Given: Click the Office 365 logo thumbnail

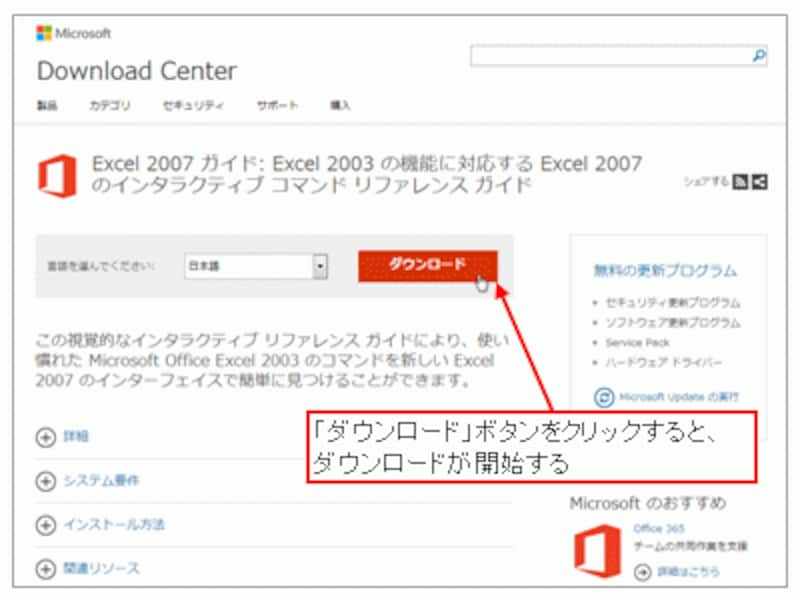Looking at the screenshot, I should (x=597, y=551).
